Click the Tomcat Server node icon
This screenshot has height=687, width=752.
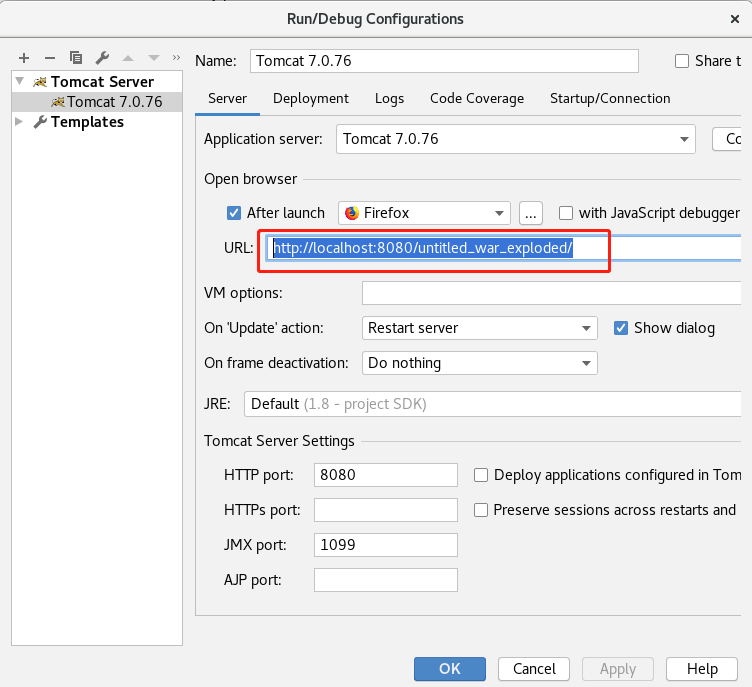click(40, 82)
